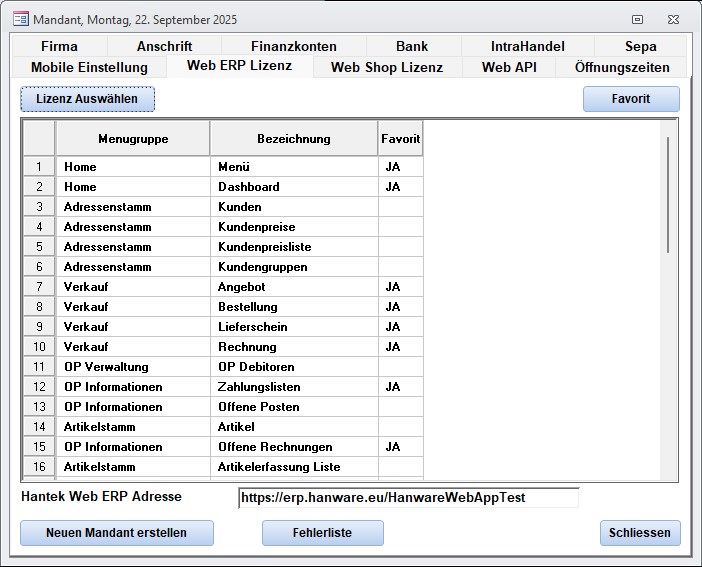Click the Access form icon in title bar
The image size is (702, 567).
(19, 18)
